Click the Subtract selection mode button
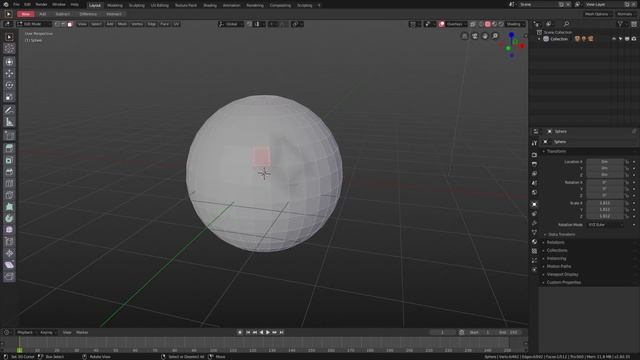 pyautogui.click(x=62, y=14)
